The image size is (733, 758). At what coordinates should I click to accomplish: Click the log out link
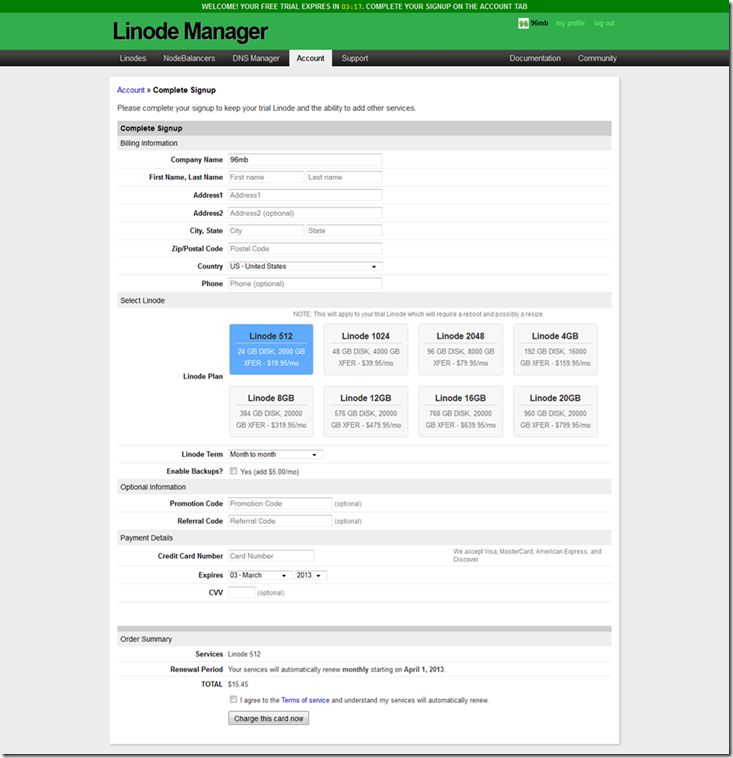(604, 23)
